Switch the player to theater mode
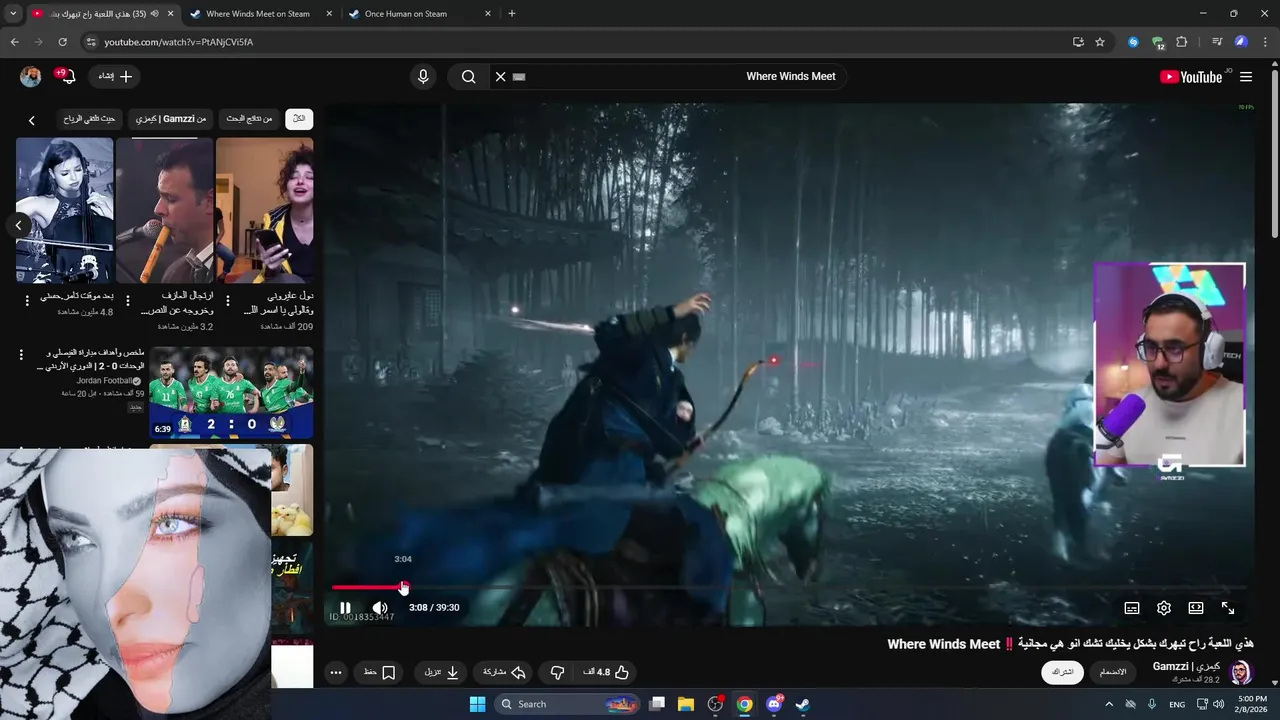1280x720 pixels. [1196, 608]
